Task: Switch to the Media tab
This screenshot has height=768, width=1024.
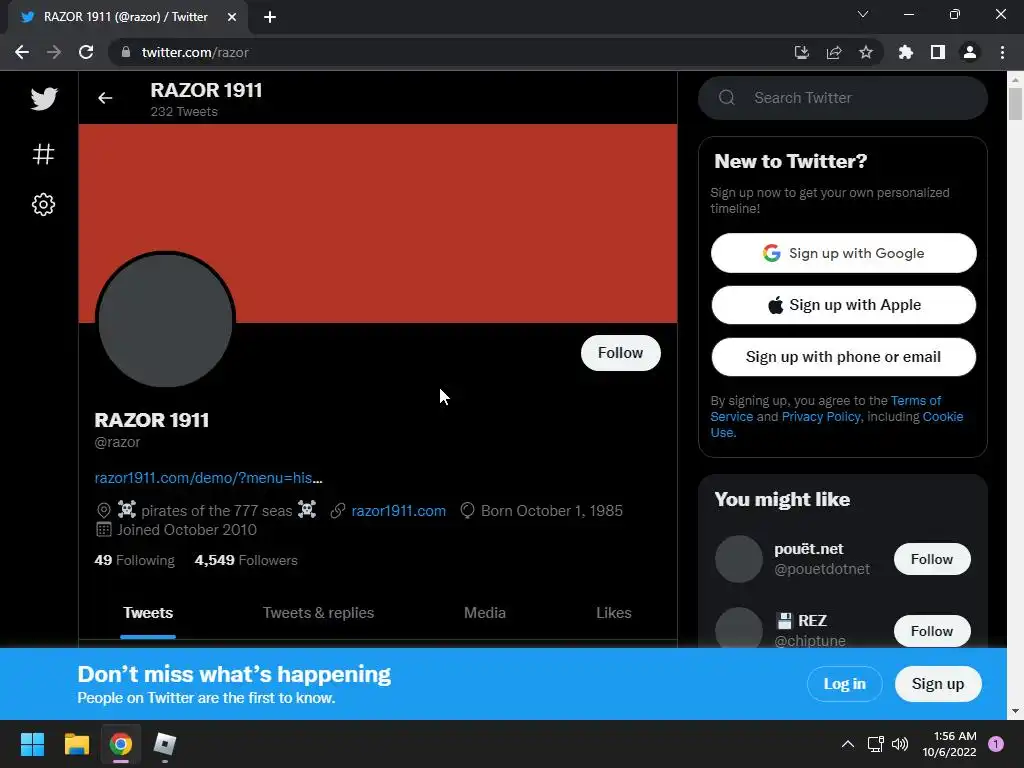Action: [485, 613]
